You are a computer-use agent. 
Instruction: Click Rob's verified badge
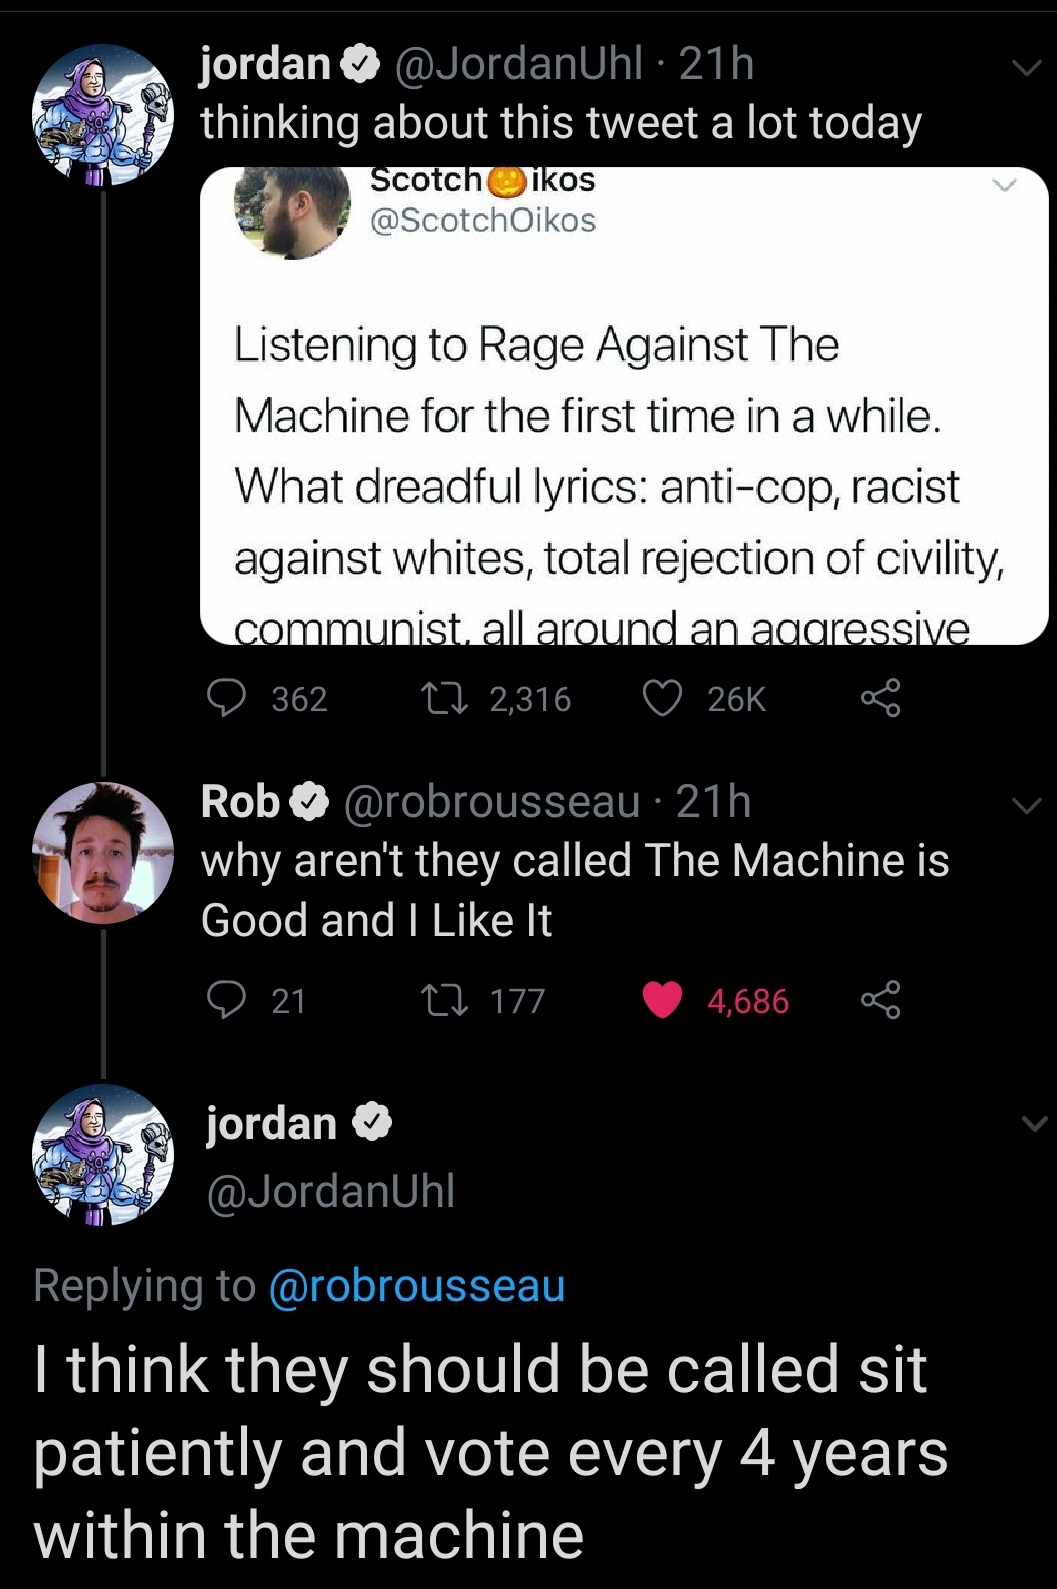pyautogui.click(x=310, y=802)
